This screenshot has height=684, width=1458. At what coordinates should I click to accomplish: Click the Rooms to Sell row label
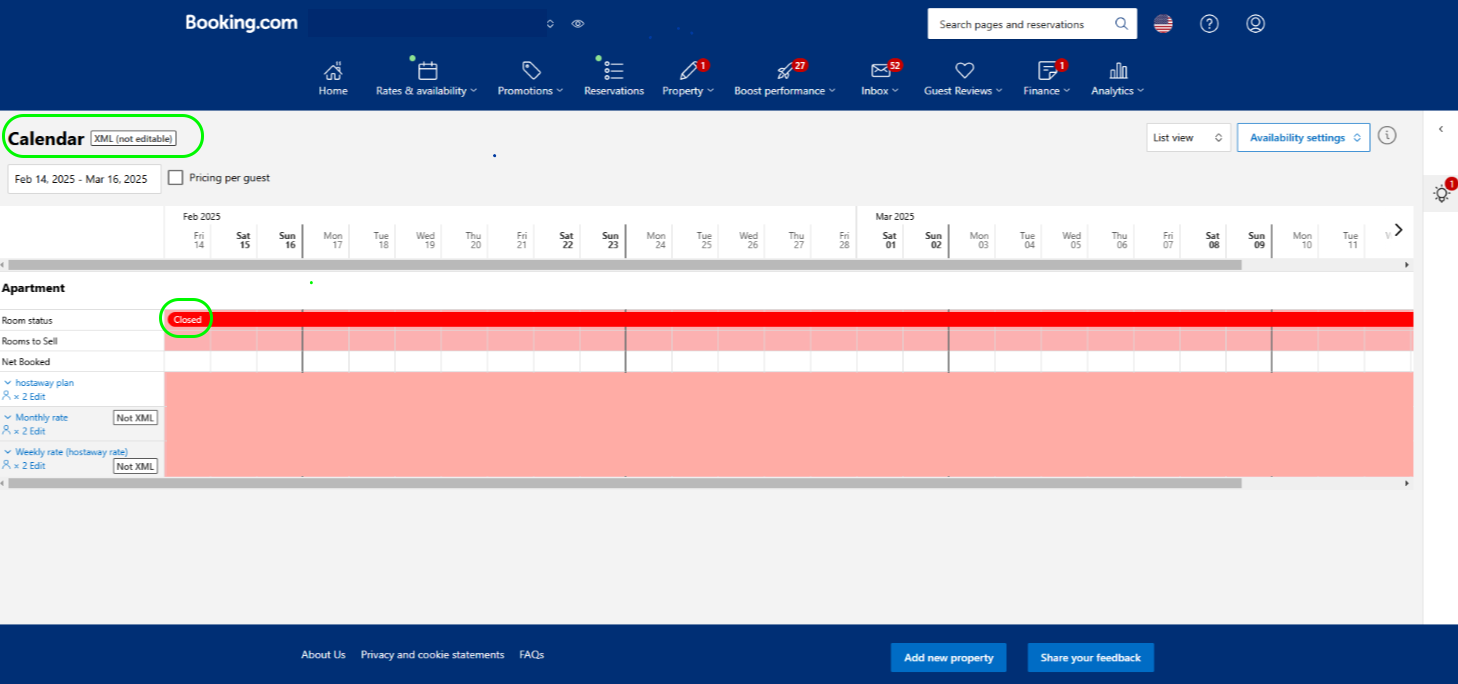[29, 341]
